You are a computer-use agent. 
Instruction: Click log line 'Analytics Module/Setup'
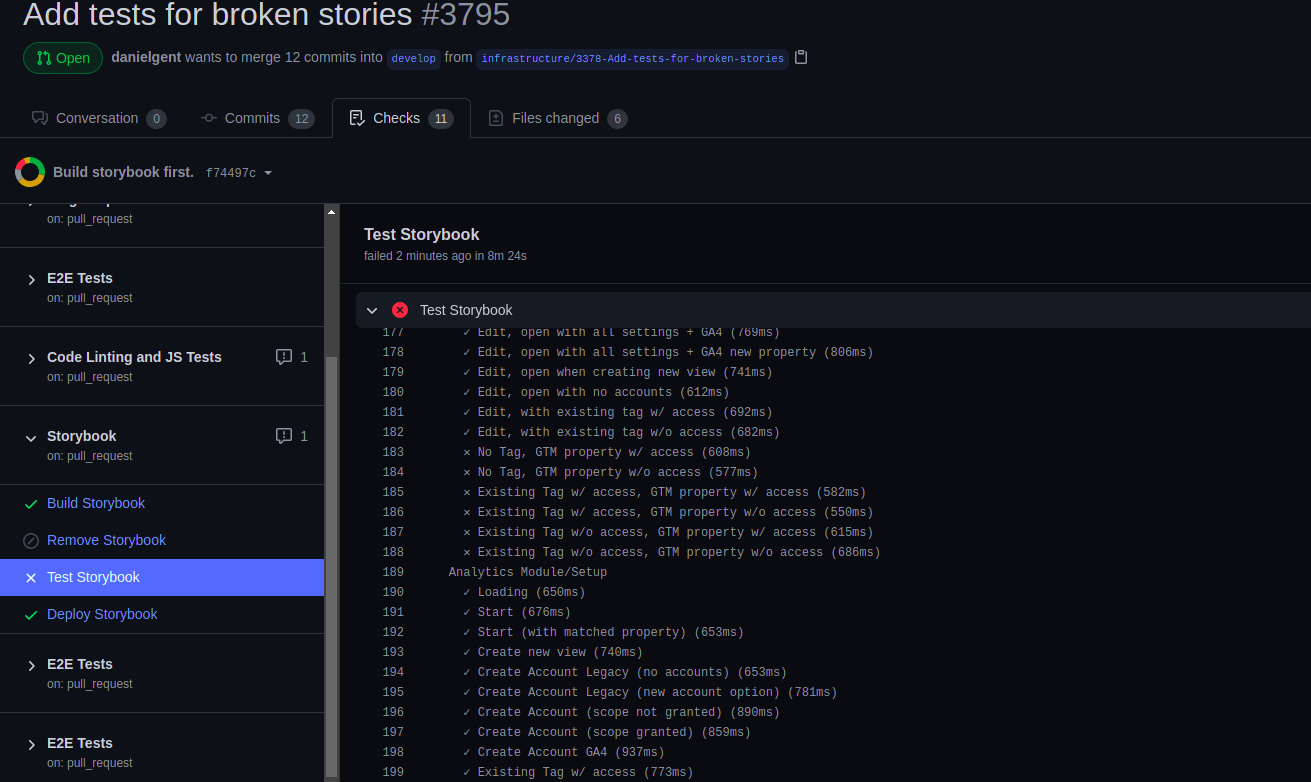(528, 572)
